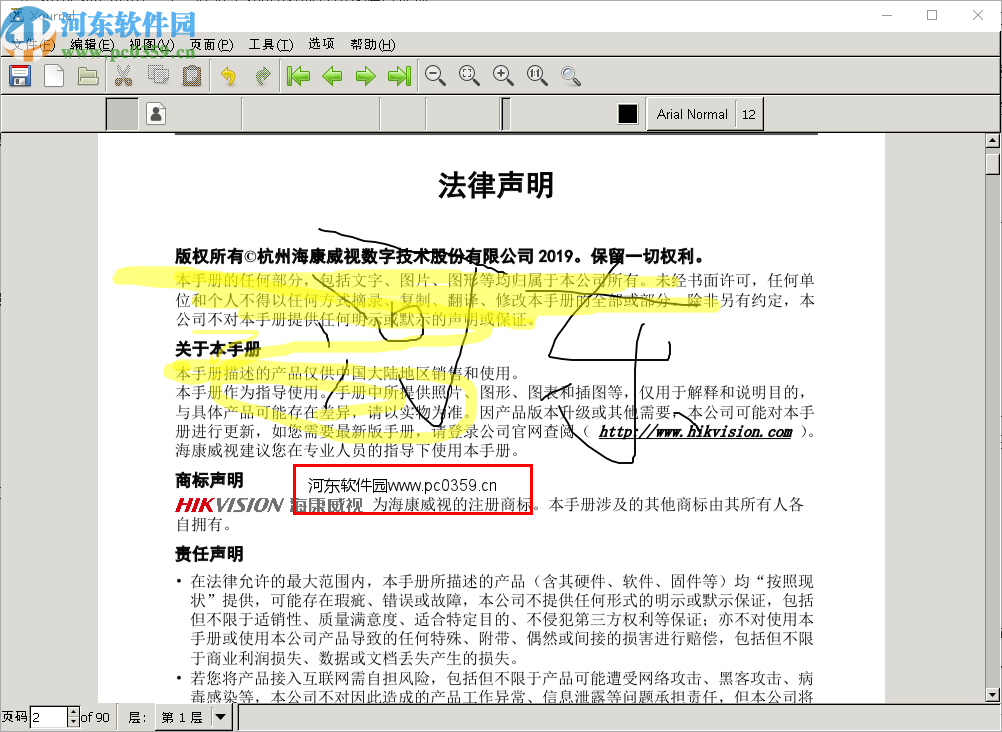Save the current document
Viewport: 1002px width, 732px height.
(19, 75)
